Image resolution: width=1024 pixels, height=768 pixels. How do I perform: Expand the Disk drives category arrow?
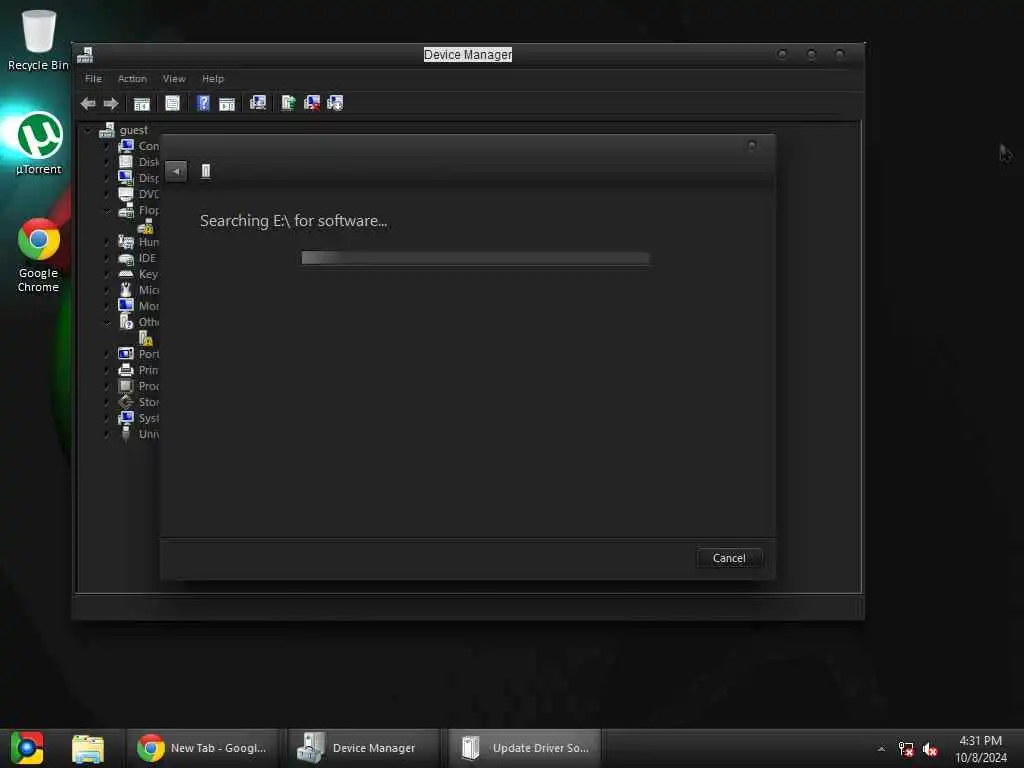coord(107,162)
